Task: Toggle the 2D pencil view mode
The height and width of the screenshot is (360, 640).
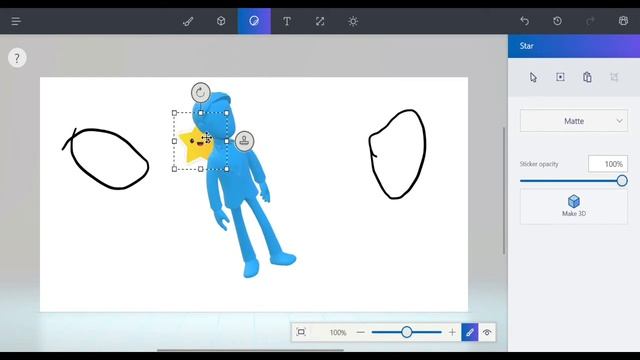Action: coord(470,332)
